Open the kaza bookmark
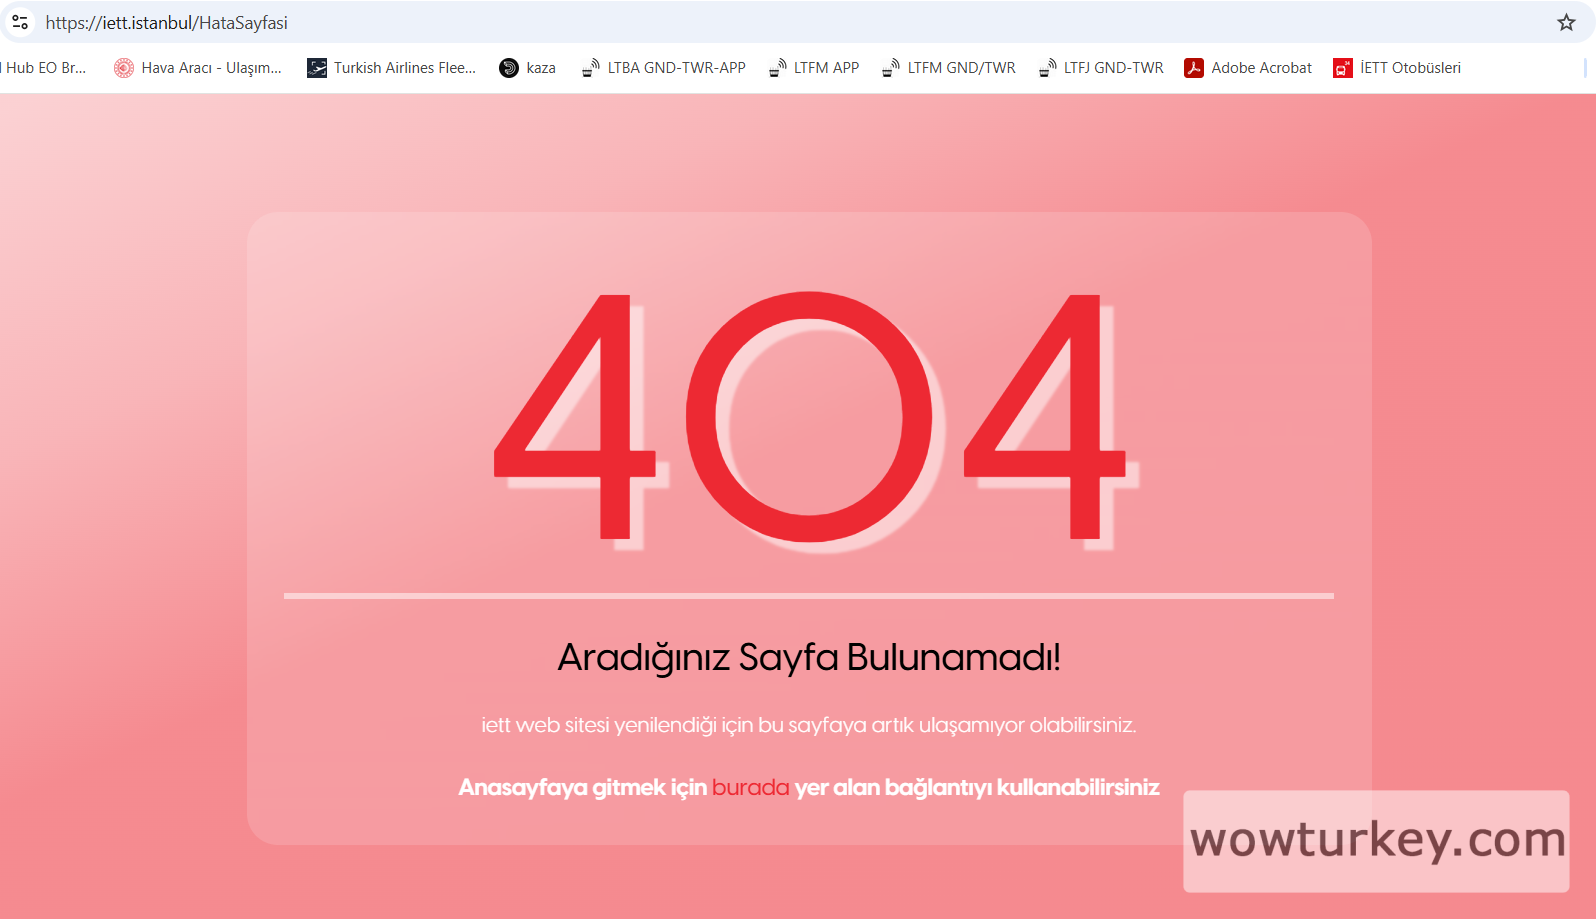 [528, 68]
